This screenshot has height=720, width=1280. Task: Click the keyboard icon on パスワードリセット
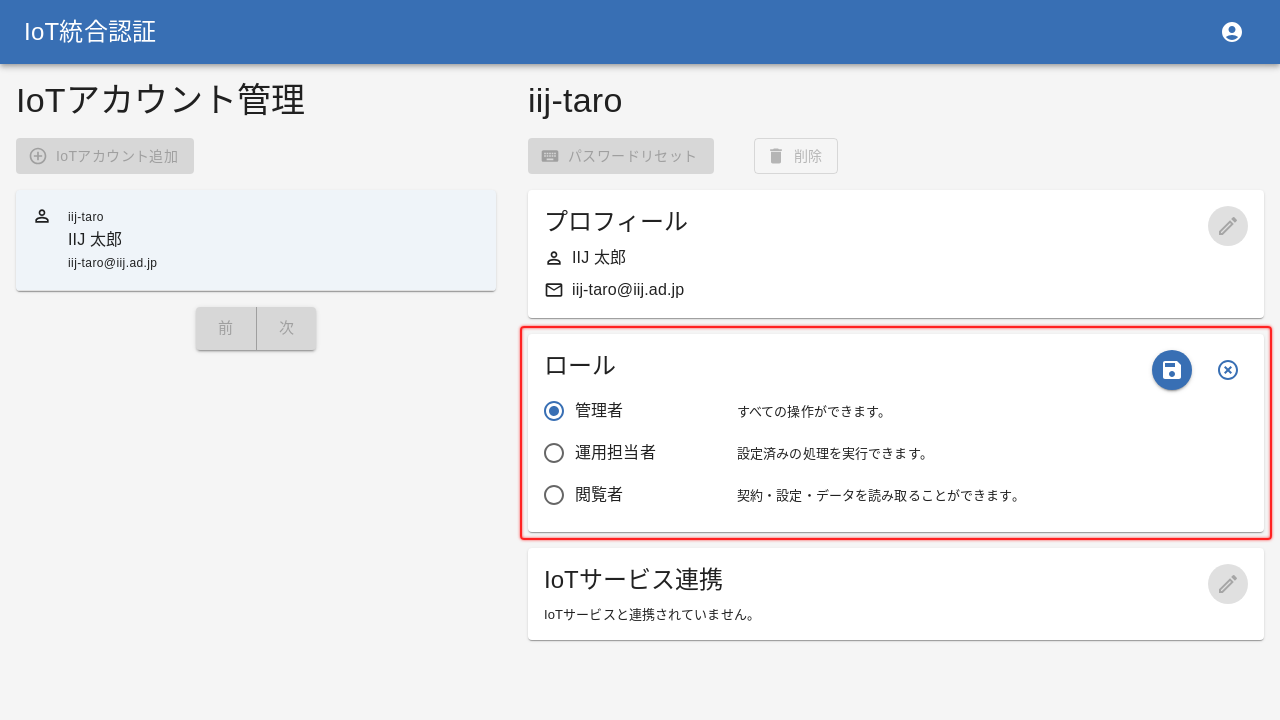pyautogui.click(x=550, y=156)
